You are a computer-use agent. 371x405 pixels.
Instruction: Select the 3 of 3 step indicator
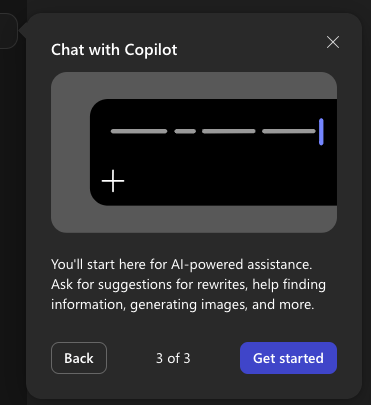[173, 358]
